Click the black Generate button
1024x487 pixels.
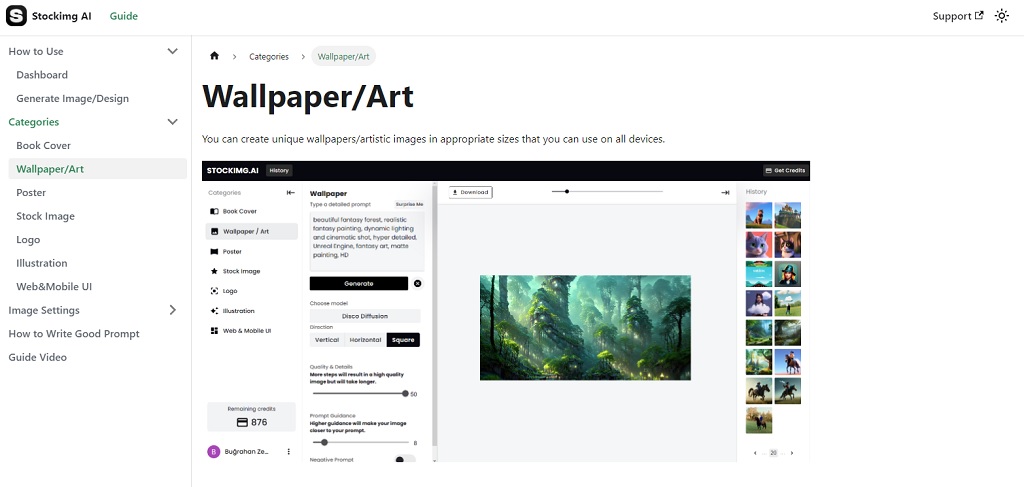pyautogui.click(x=359, y=283)
